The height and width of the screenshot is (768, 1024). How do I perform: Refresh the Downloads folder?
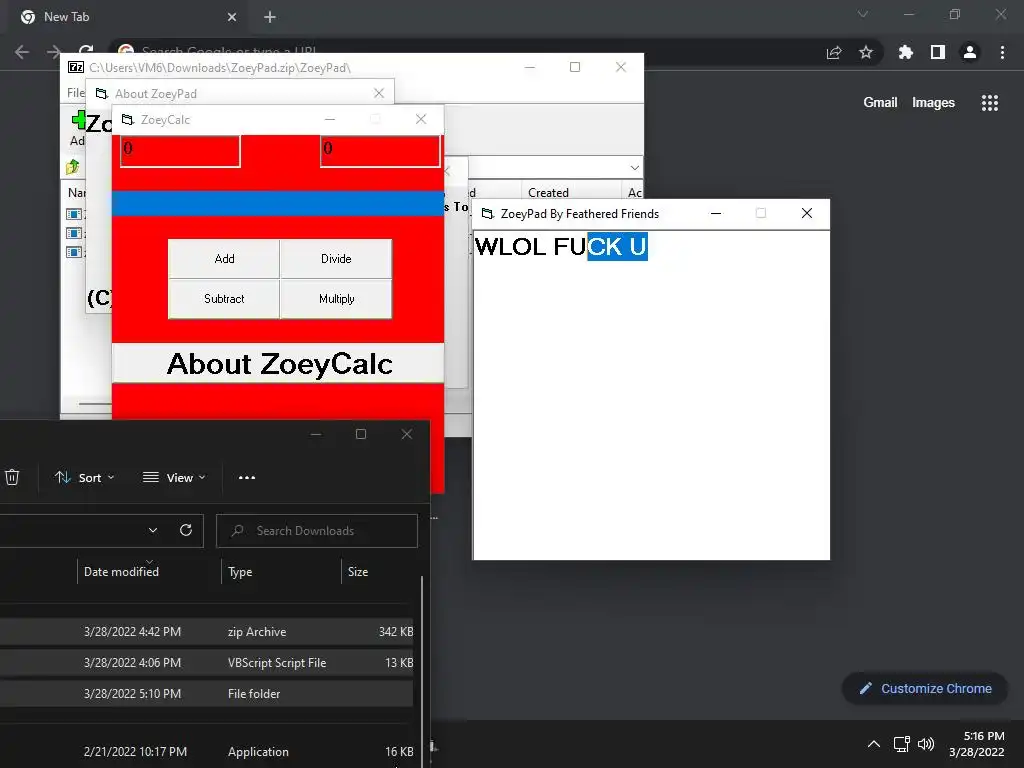(186, 530)
